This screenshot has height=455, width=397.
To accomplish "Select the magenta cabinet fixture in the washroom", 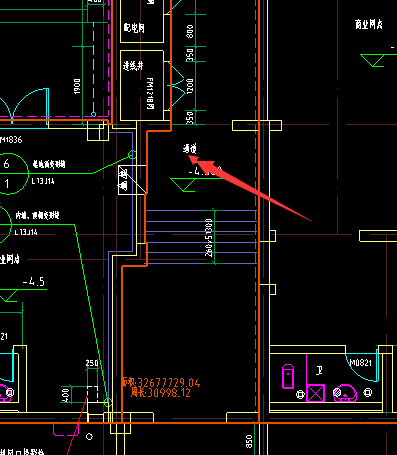I will [288, 376].
